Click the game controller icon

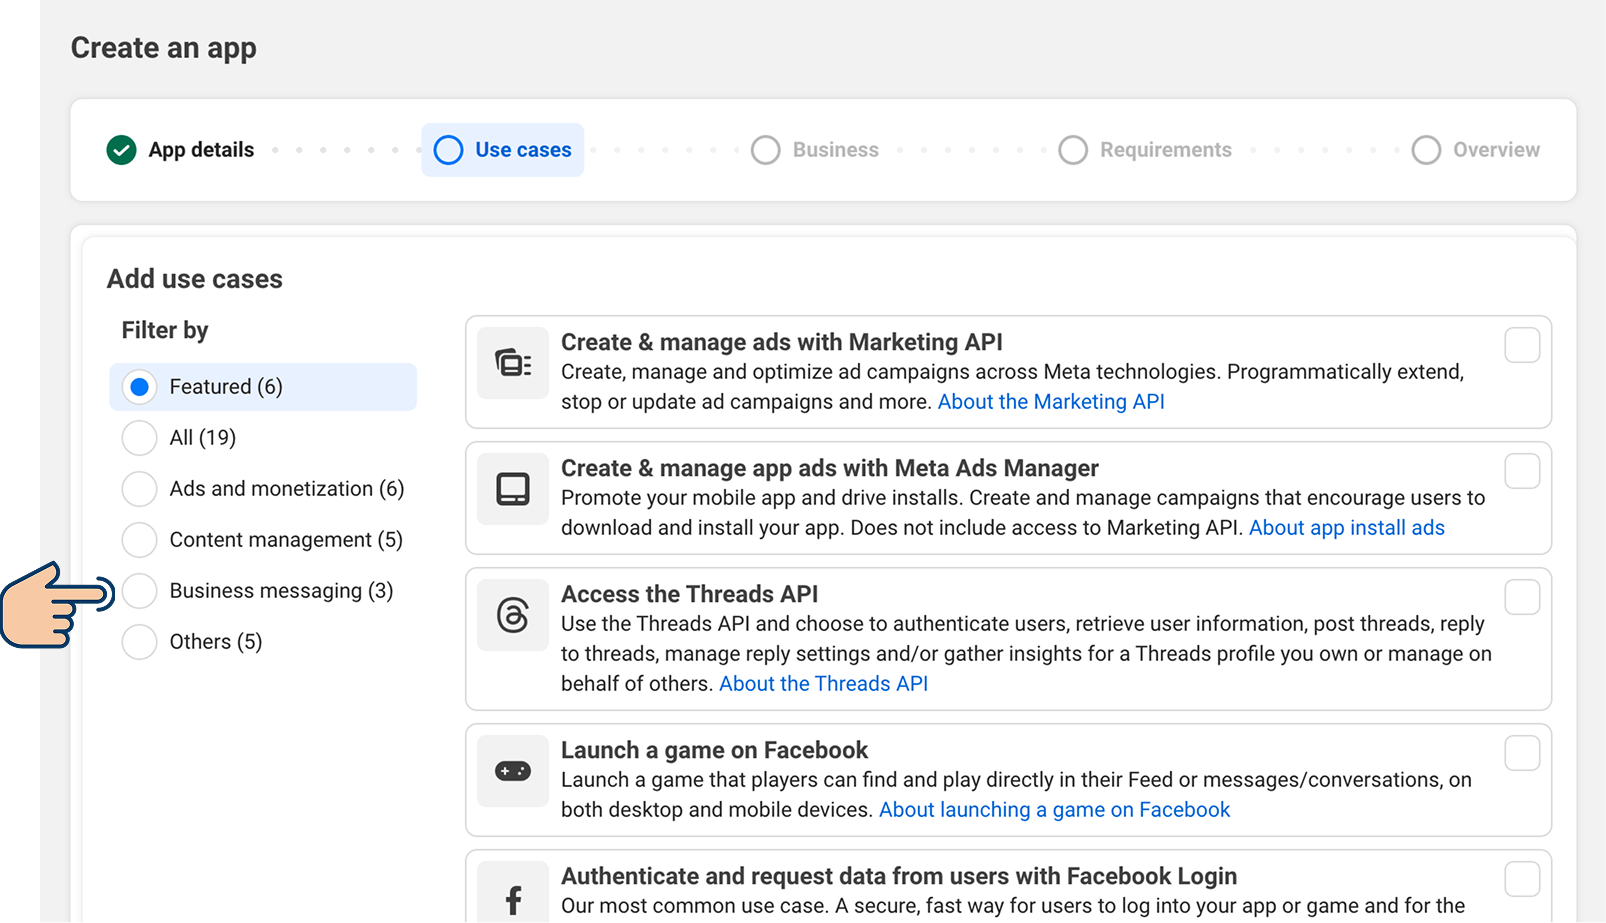[513, 771]
